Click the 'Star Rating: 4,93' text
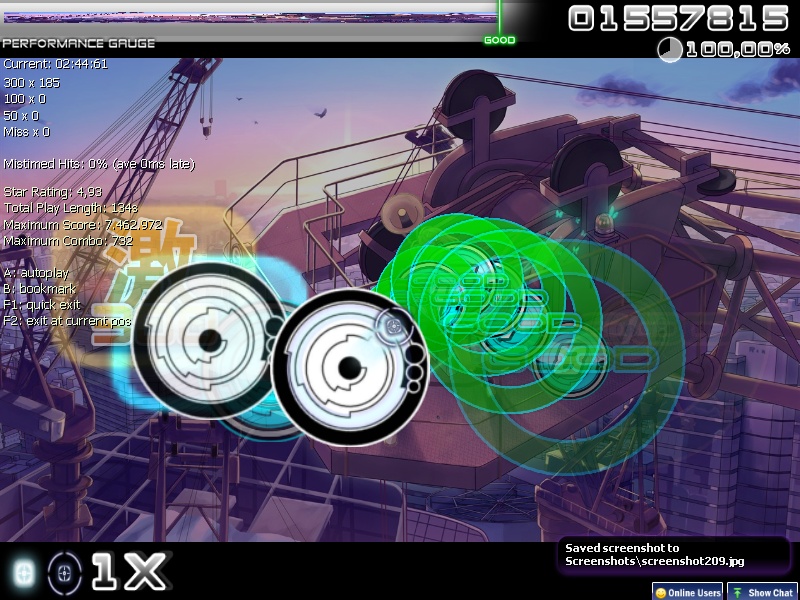Viewport: 800px width, 600px height. [53, 192]
